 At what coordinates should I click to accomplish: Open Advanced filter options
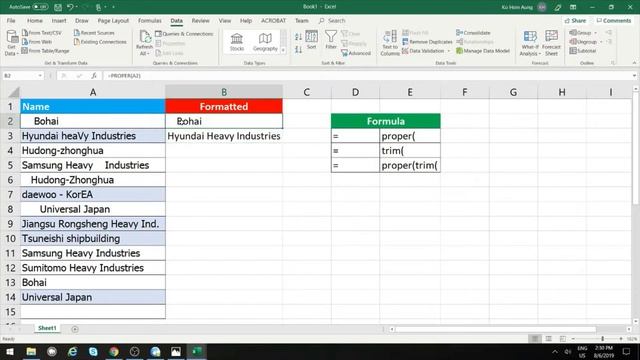(356, 53)
